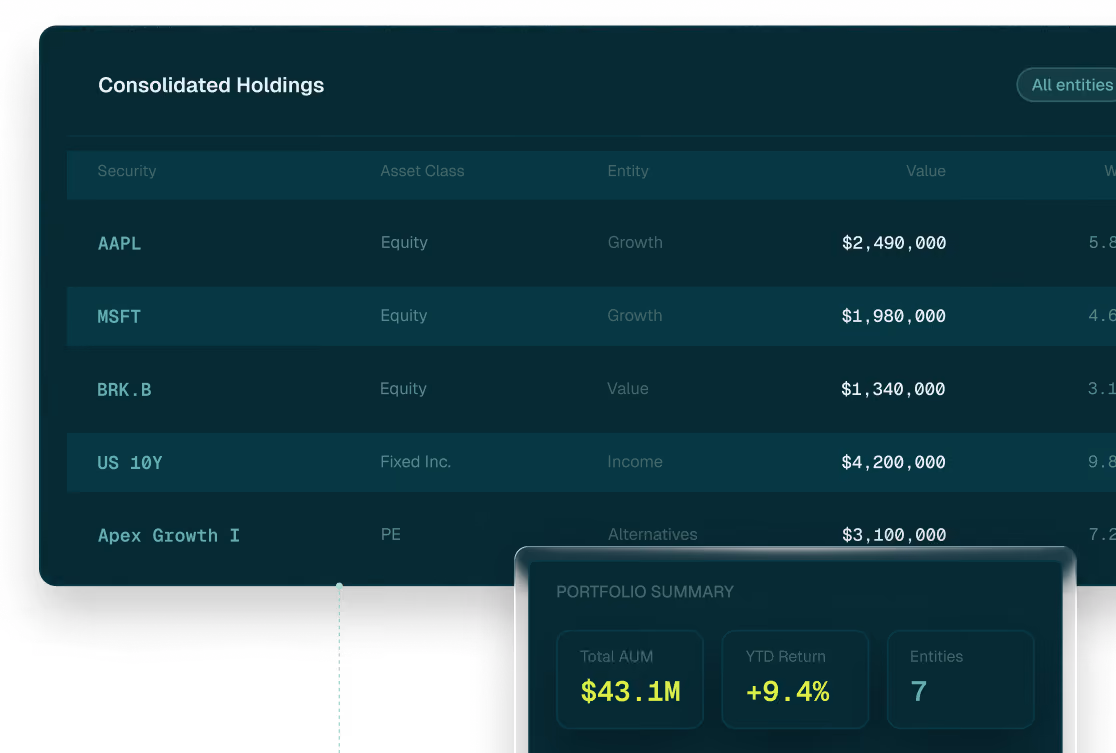Image resolution: width=1116 pixels, height=753 pixels.
Task: Click Growth entity in AAPL row
Action: coord(635,243)
